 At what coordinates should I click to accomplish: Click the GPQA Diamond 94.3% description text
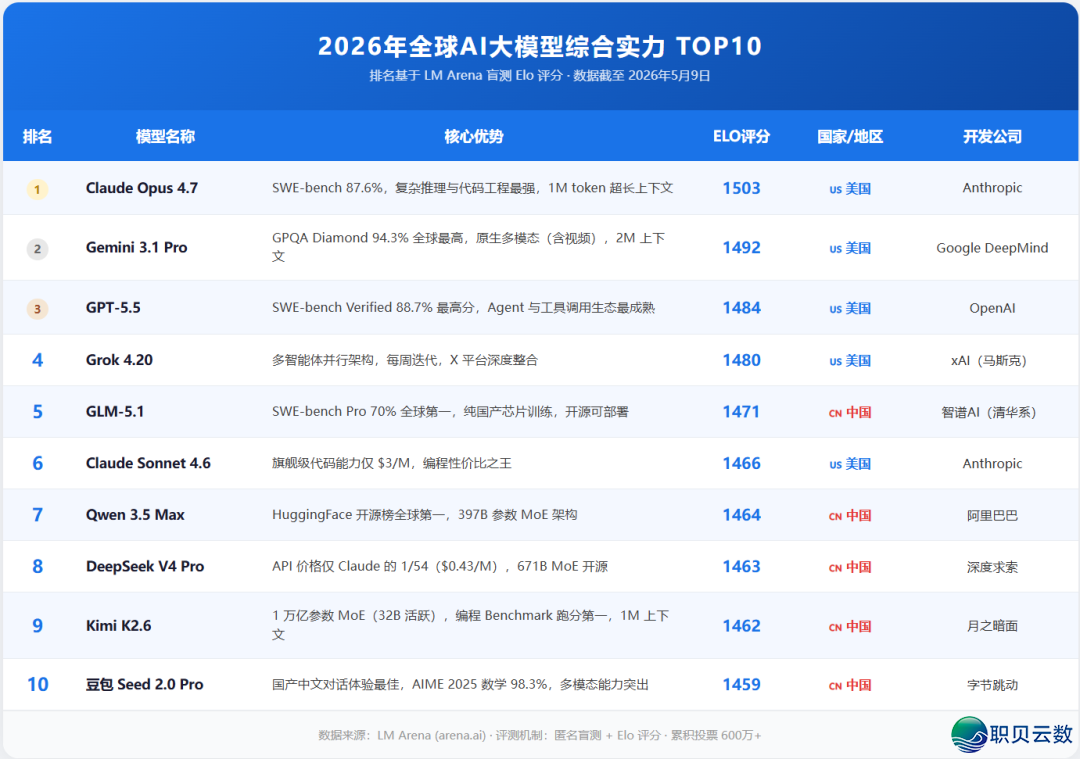click(468, 247)
